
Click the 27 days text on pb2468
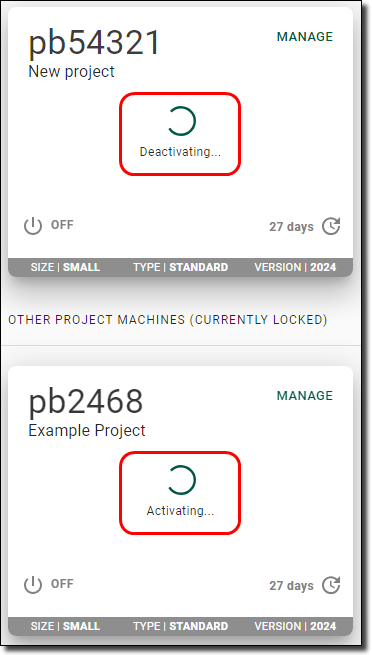(x=291, y=585)
